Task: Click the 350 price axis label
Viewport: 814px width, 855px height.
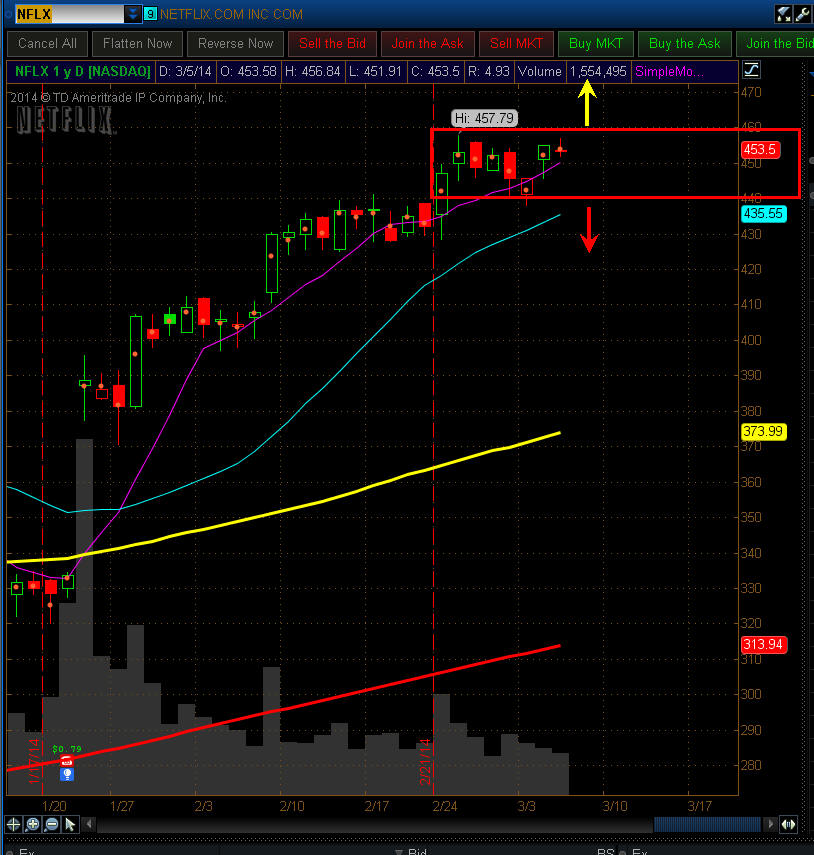Action: (x=751, y=517)
